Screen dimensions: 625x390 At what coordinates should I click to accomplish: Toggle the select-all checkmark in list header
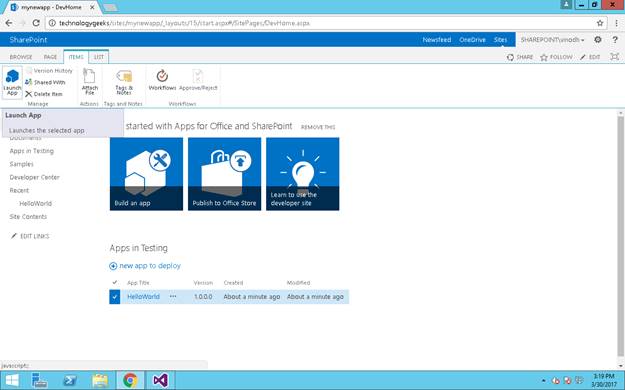[115, 282]
